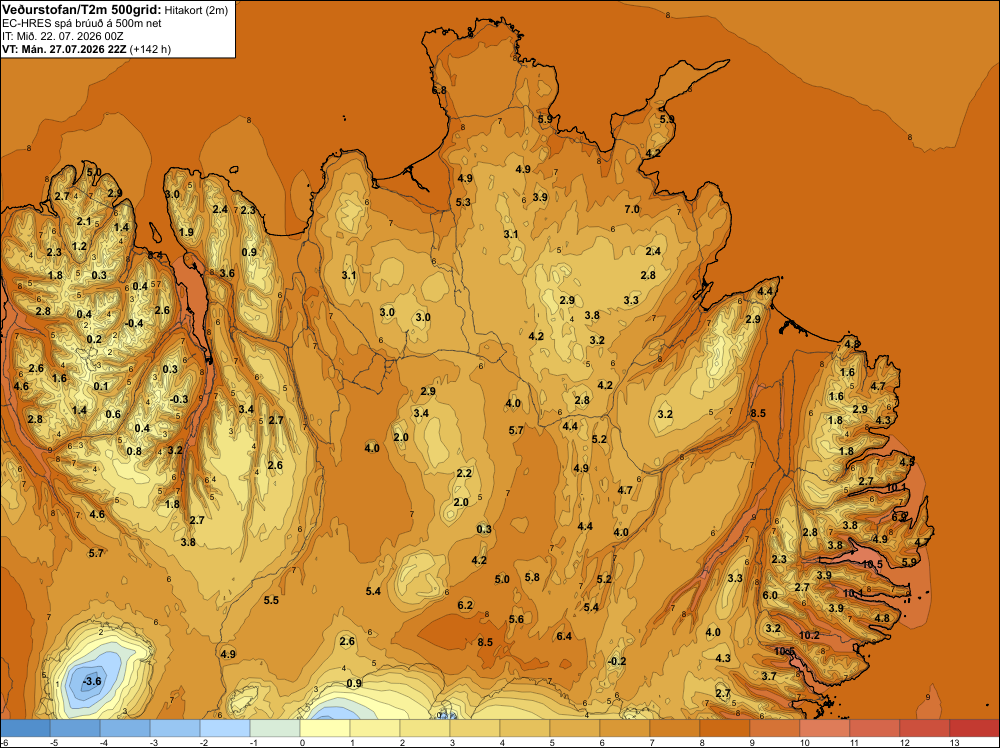1000x748 pixels.
Task: Click the title text 'Veðurstofan/T2m 500grid'
Action: pyautogui.click(x=81, y=10)
